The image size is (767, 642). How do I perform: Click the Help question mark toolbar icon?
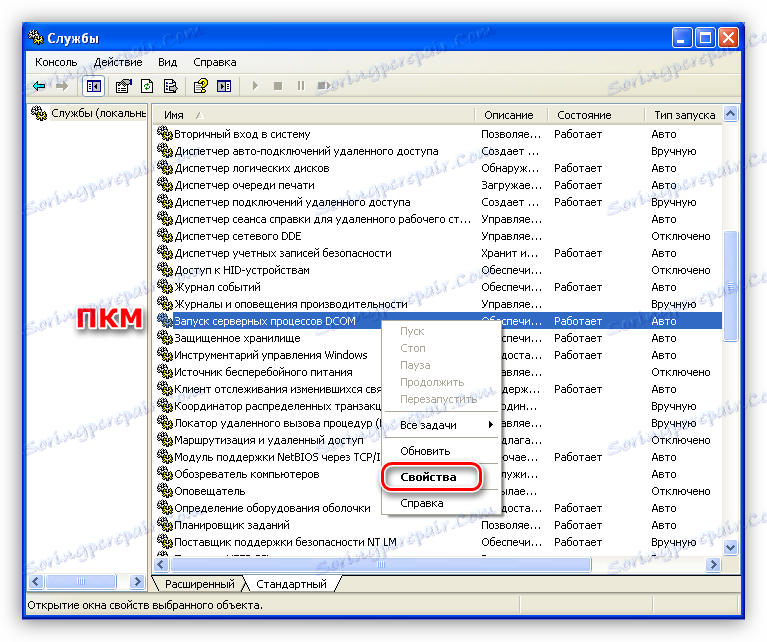[201, 86]
